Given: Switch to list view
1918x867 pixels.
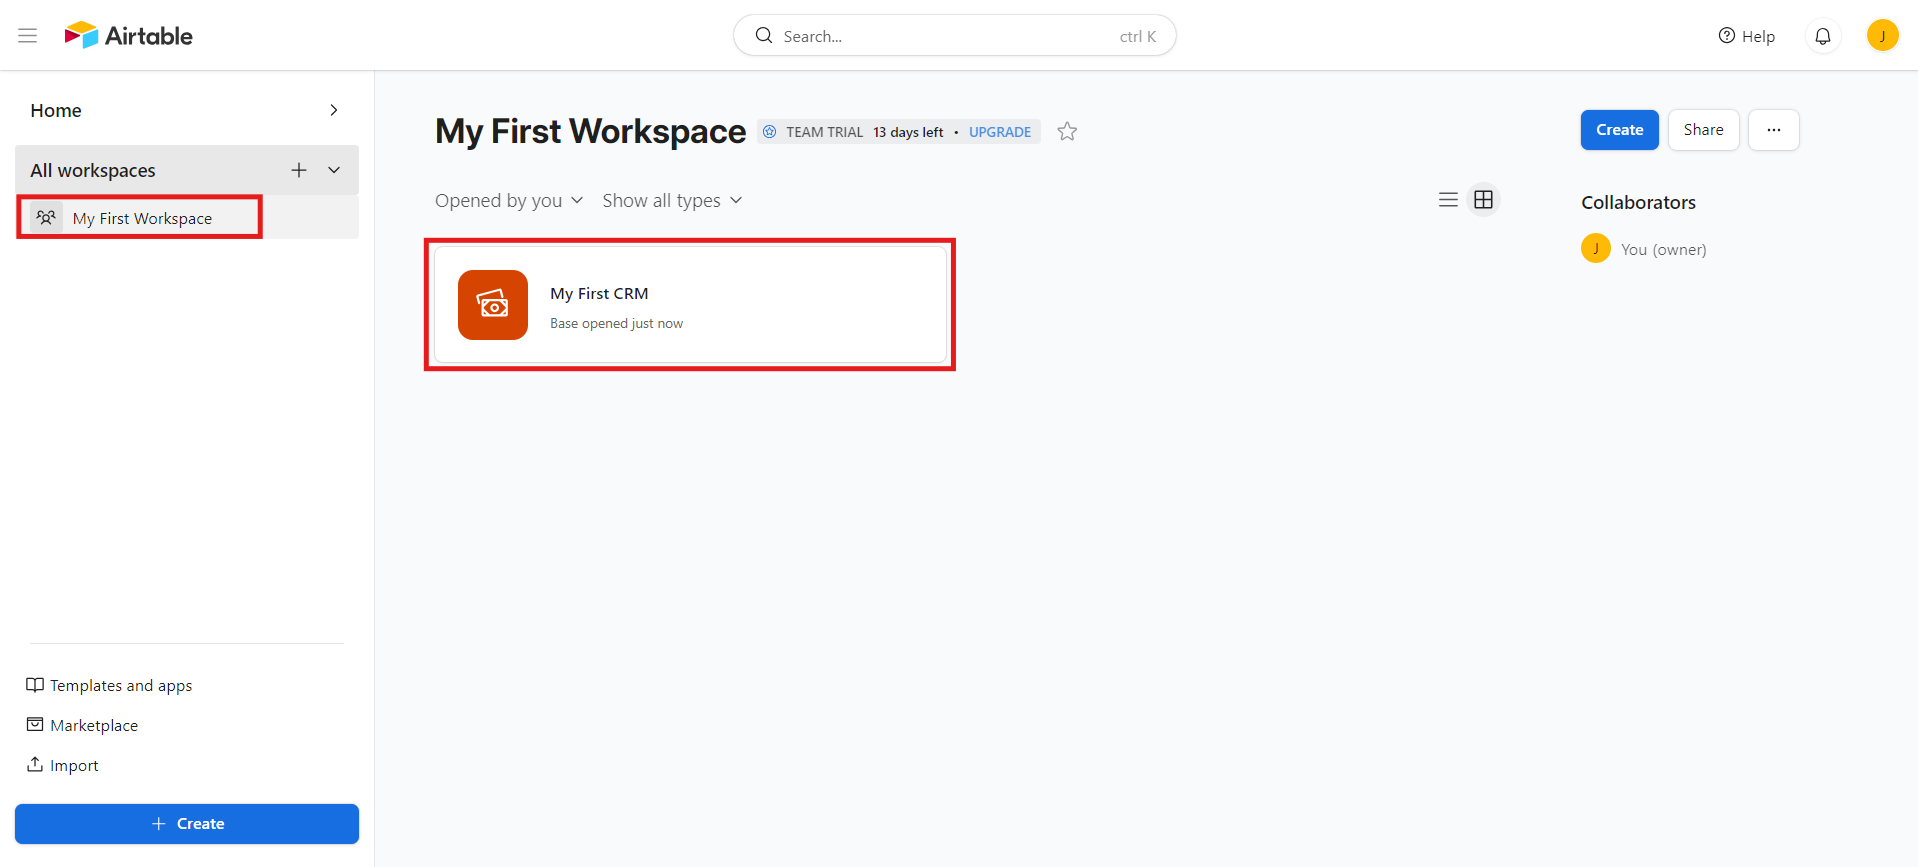Looking at the screenshot, I should point(1448,200).
